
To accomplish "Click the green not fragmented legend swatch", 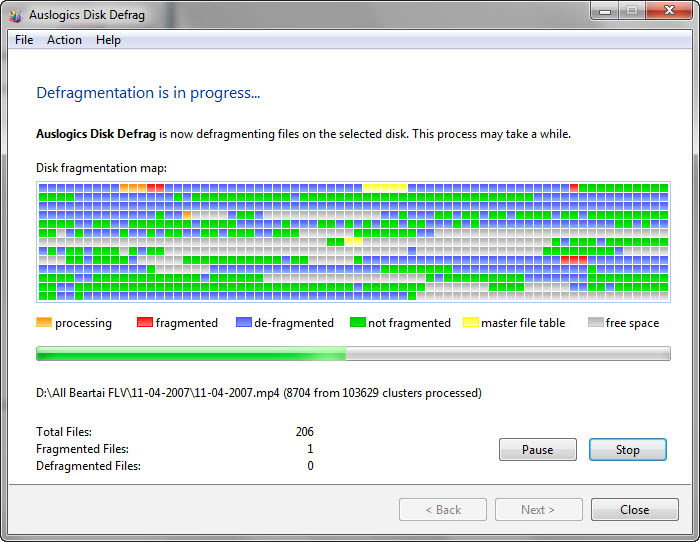I will pos(358,322).
